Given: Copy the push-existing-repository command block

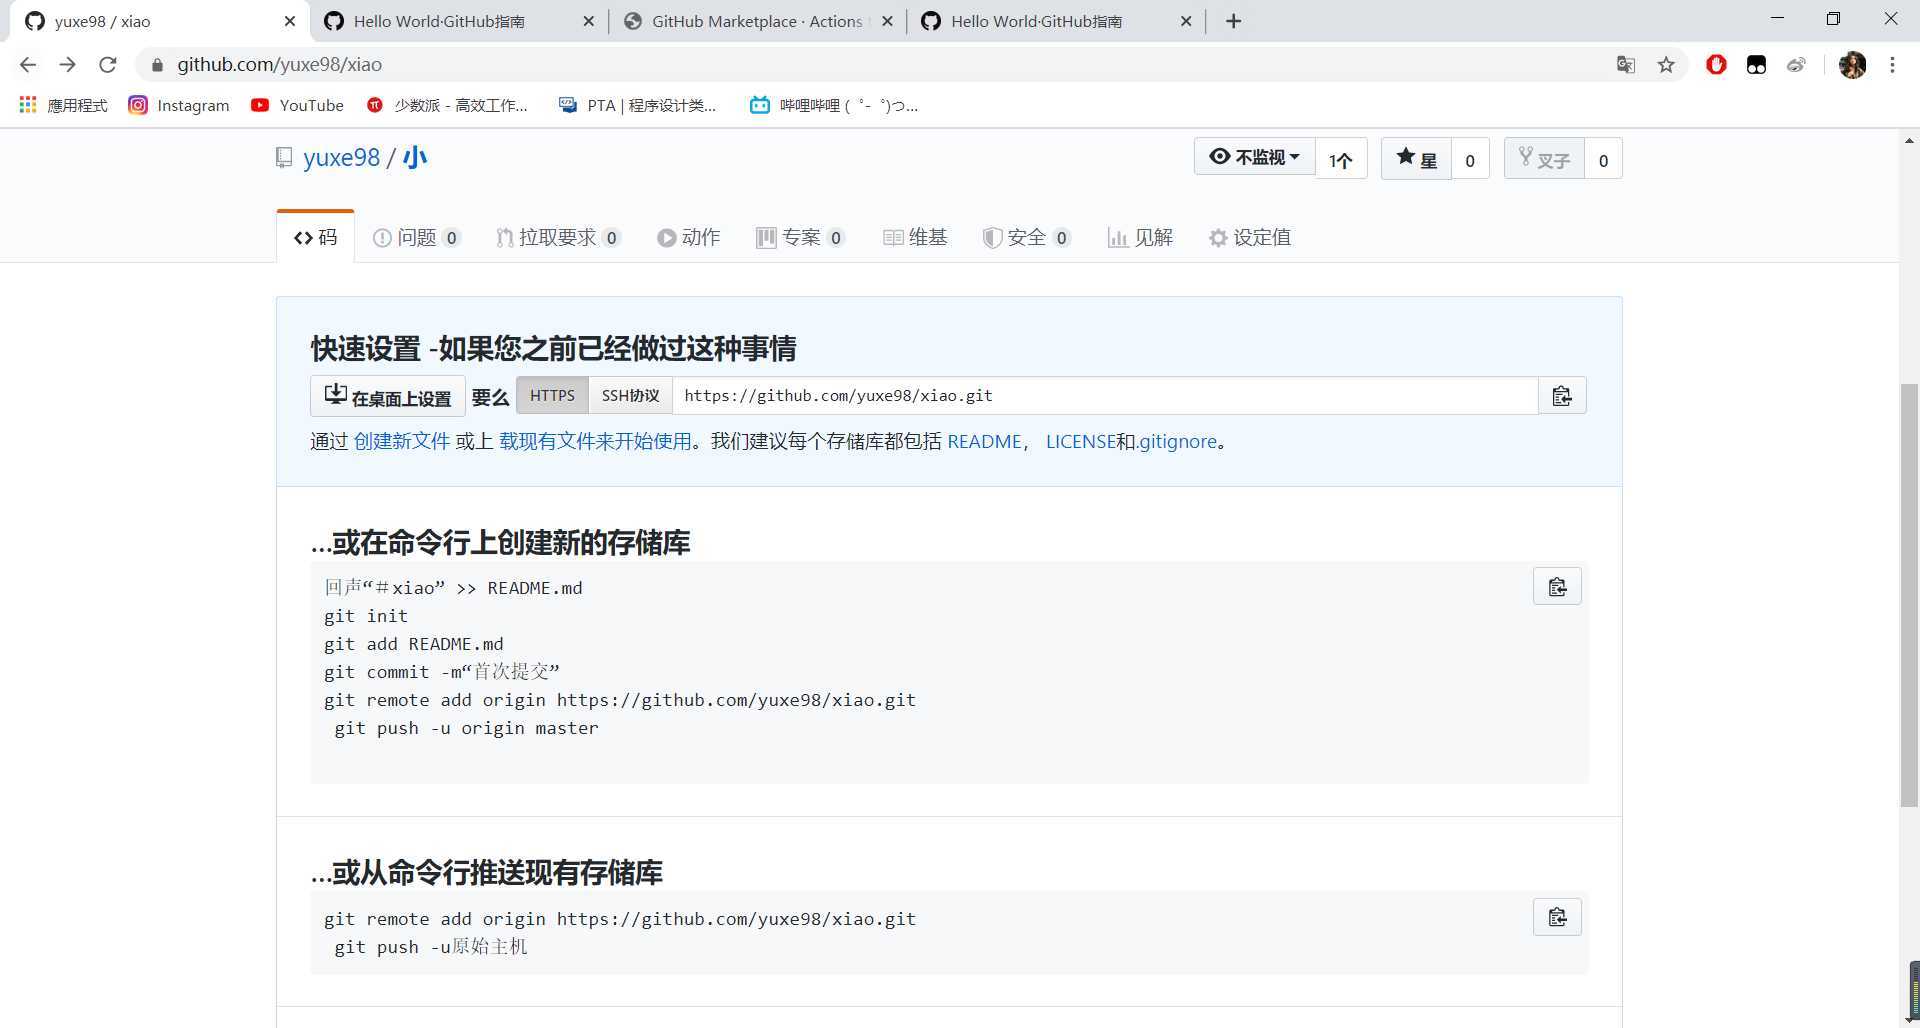Looking at the screenshot, I should tap(1557, 917).
